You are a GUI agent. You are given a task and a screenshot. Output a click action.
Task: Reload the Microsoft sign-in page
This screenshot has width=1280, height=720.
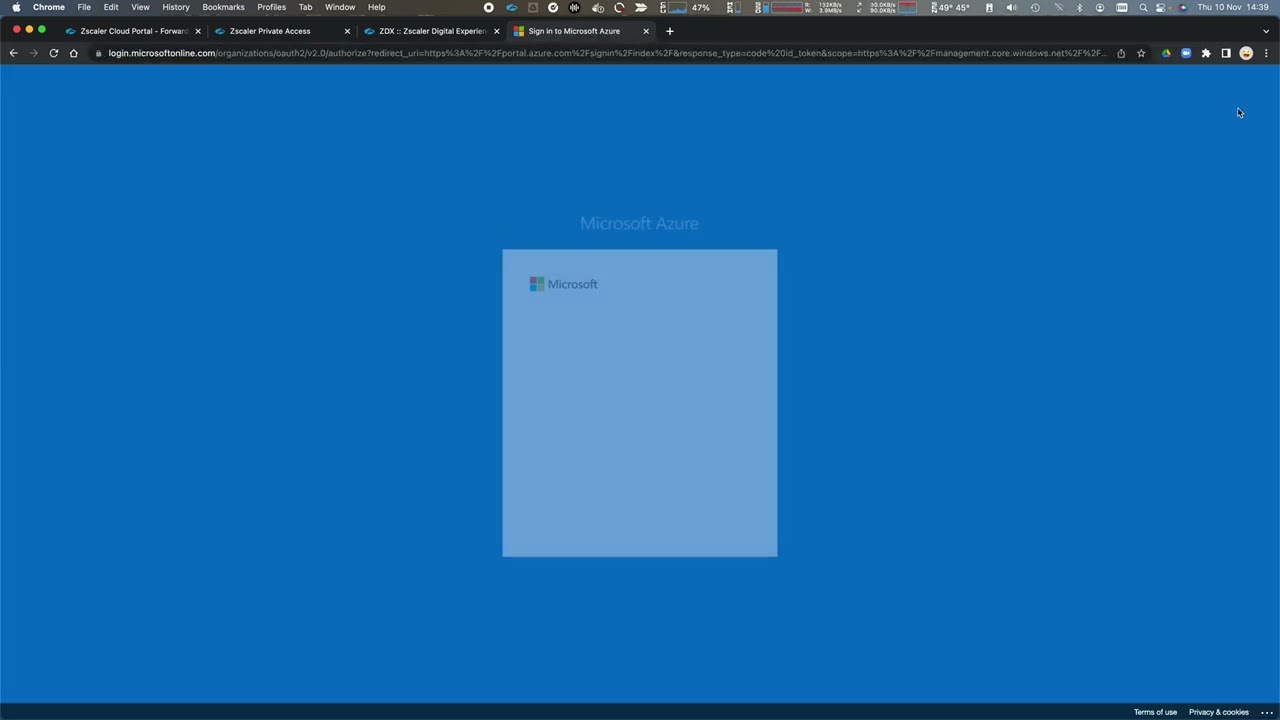(53, 53)
